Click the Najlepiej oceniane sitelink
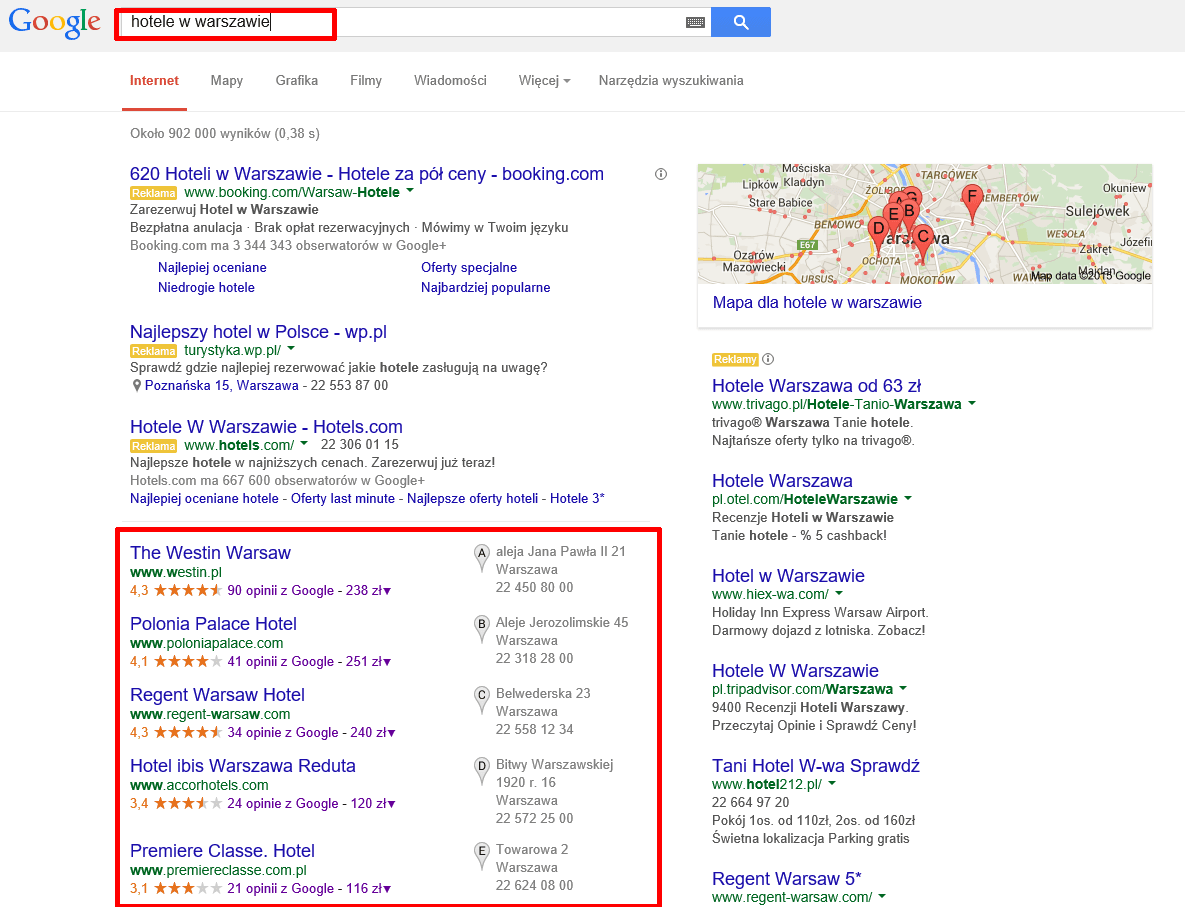 (x=212, y=268)
